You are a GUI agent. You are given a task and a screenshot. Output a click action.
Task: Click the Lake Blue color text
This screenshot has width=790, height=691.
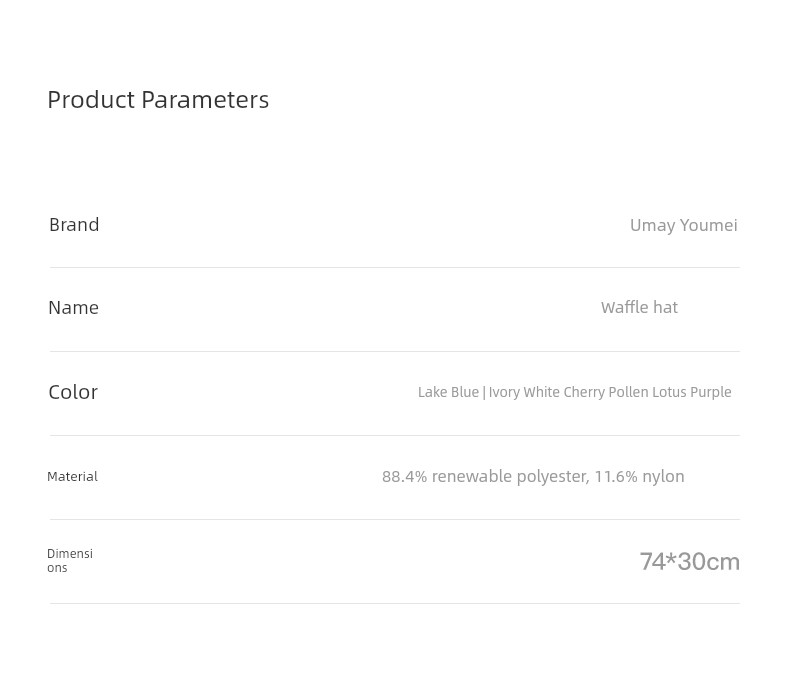448,392
